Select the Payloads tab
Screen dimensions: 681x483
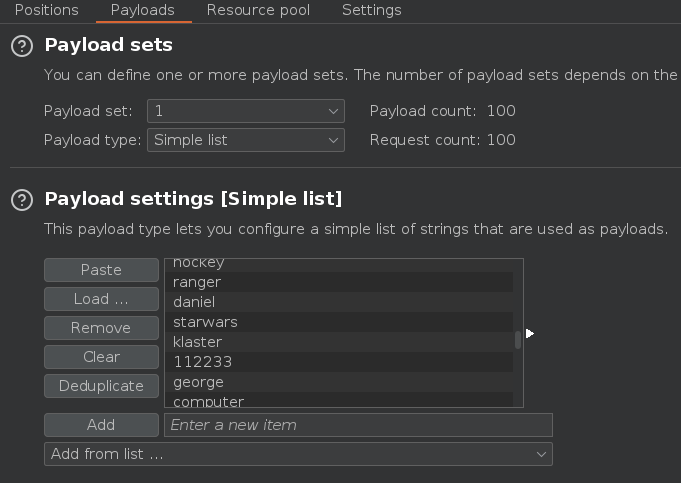pyautogui.click(x=142, y=10)
